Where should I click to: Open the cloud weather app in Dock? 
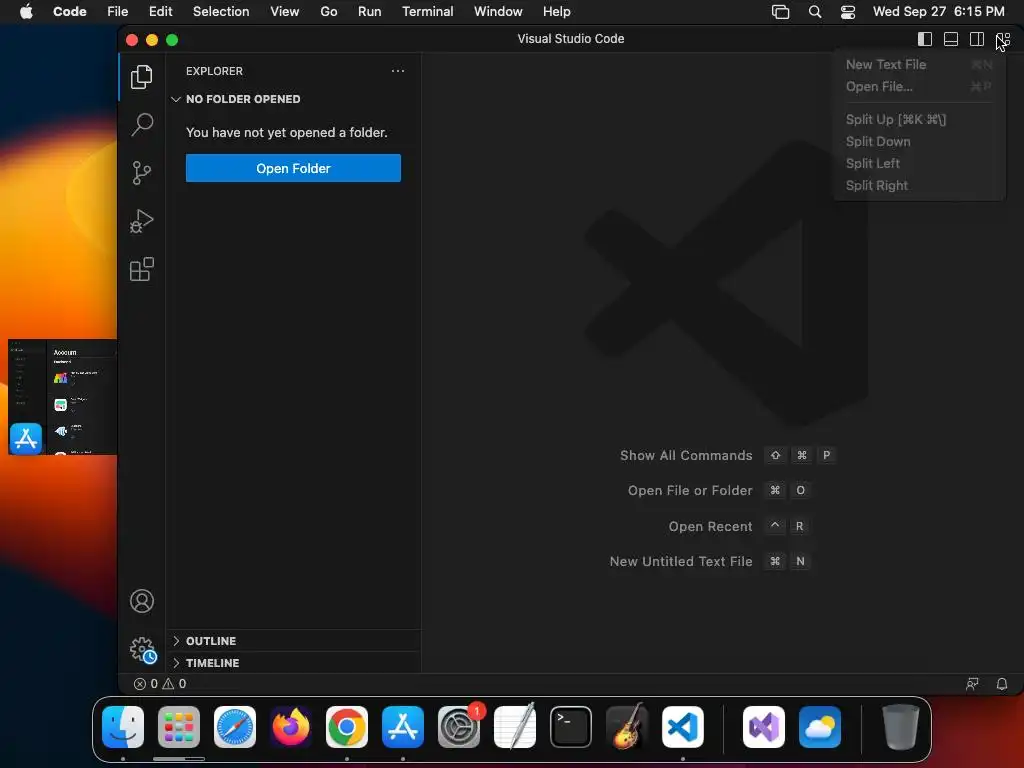(x=820, y=727)
